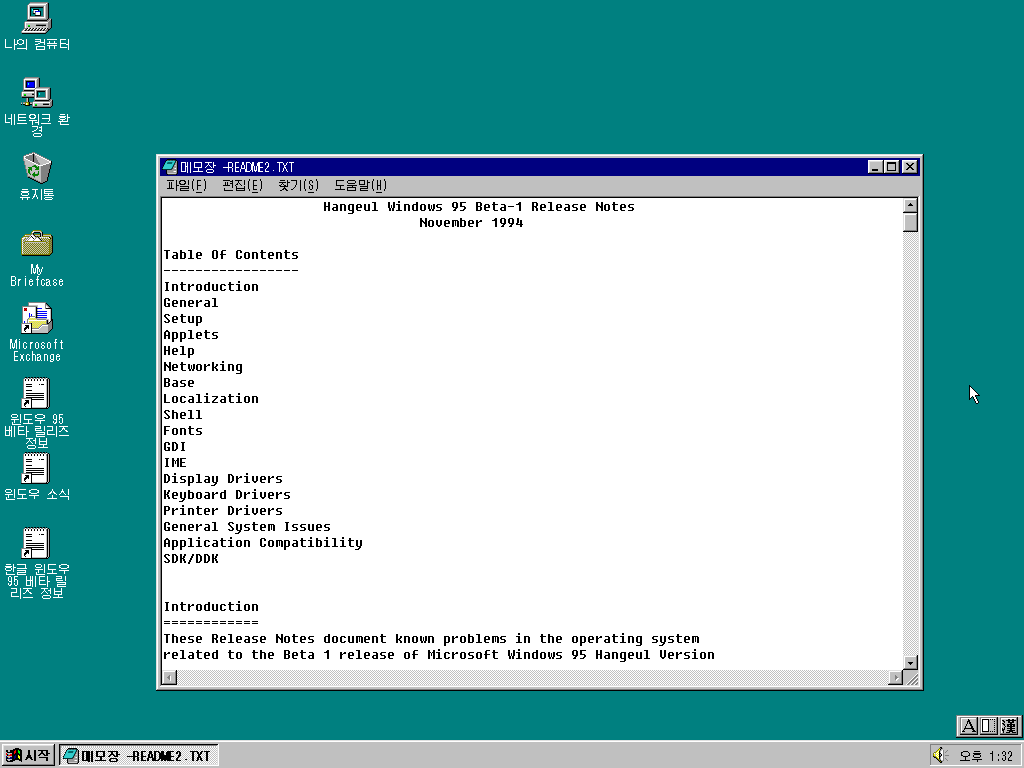Image resolution: width=1024 pixels, height=768 pixels.
Task: Click the IME Hanja (漢) button
Action: click(x=1009, y=726)
